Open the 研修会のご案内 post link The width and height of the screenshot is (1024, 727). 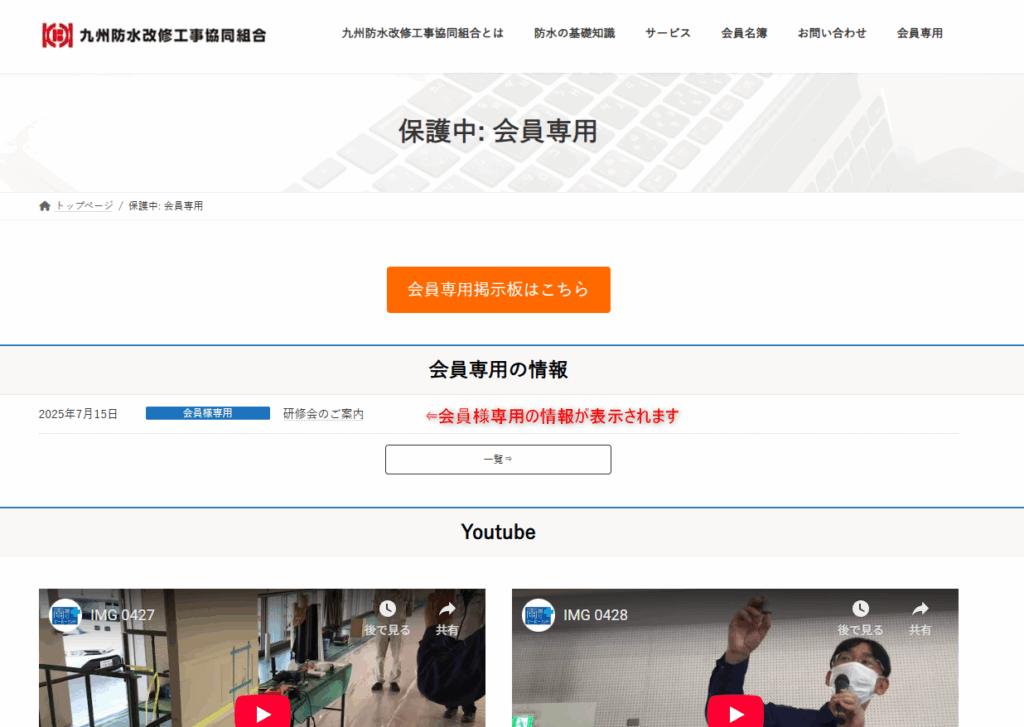coord(323,414)
